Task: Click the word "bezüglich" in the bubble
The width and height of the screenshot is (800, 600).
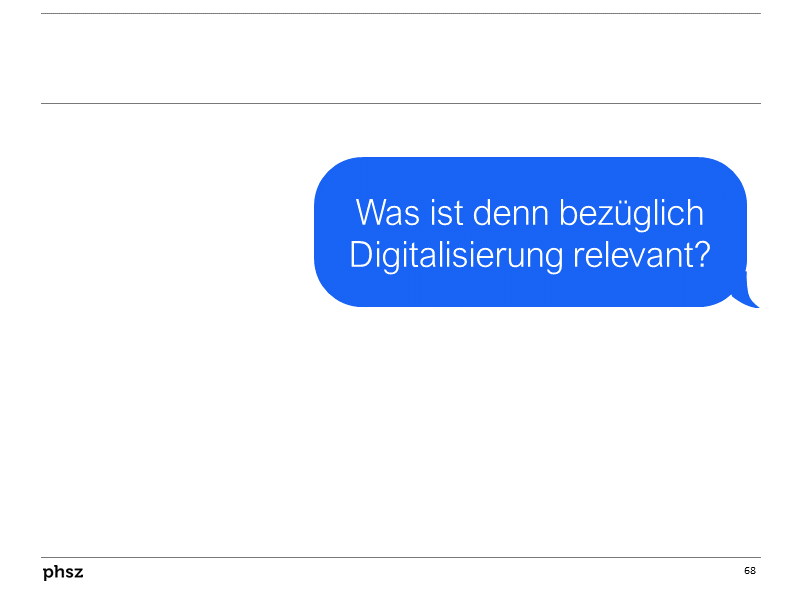Action: (632, 213)
